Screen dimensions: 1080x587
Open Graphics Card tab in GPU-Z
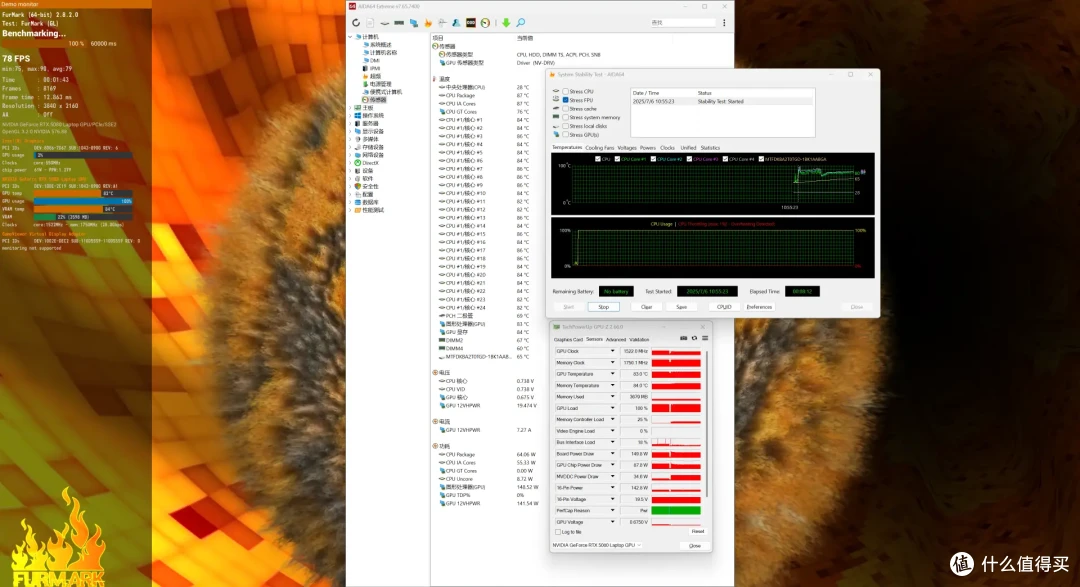pos(568,339)
